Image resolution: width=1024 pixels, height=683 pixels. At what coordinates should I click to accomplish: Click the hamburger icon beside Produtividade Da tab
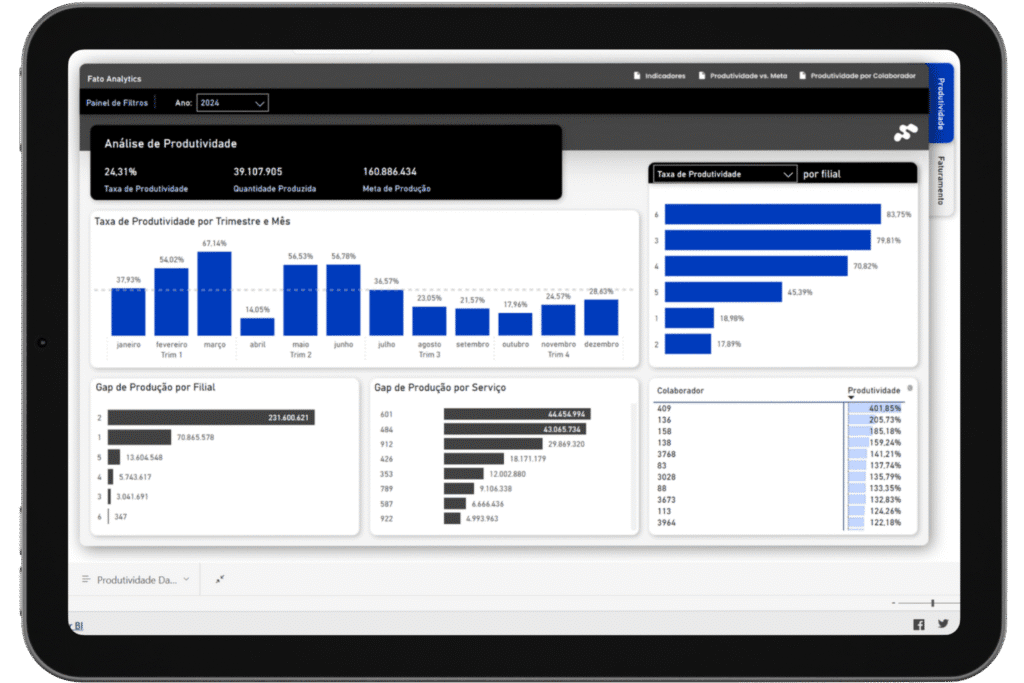point(85,579)
